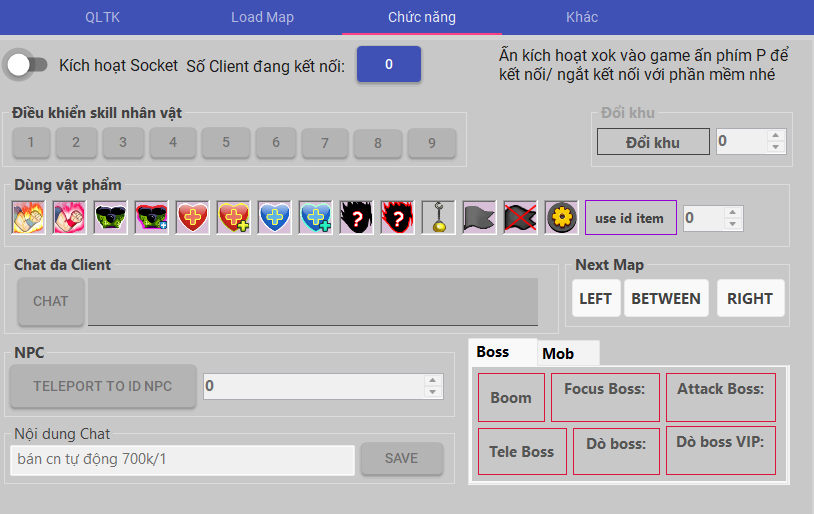
Task: Activate character skill 2
Action: 76,142
